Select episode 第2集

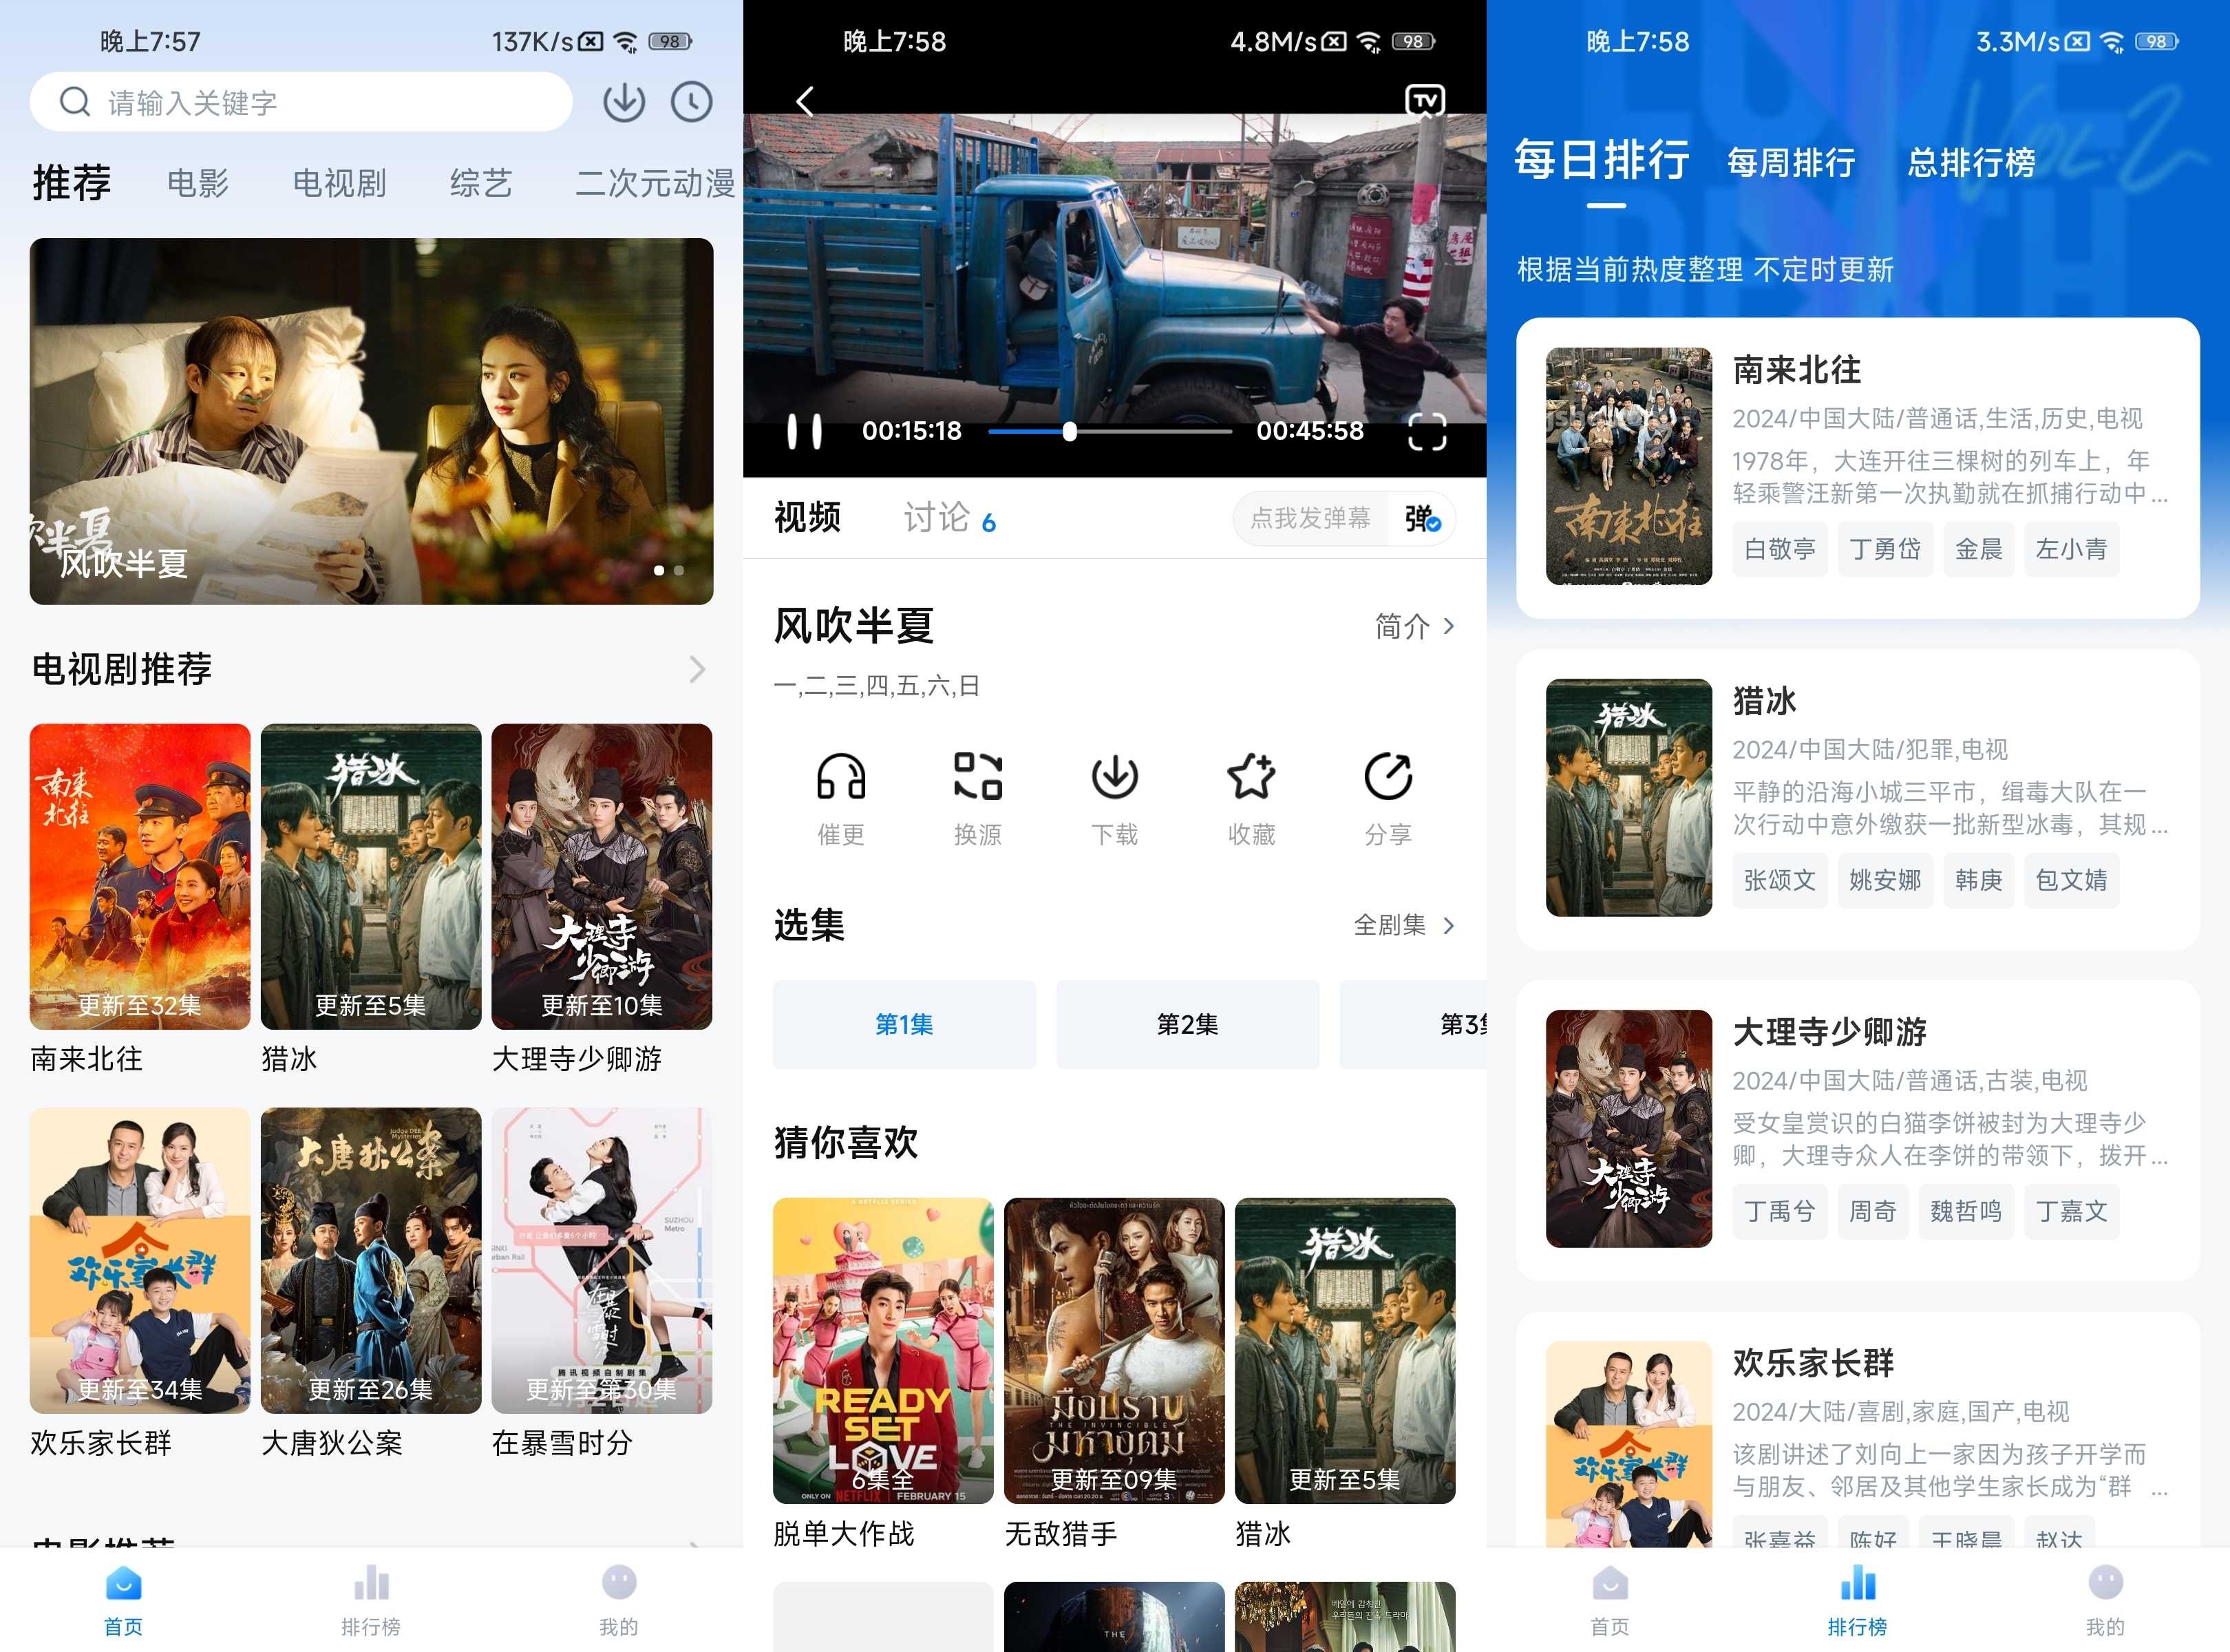click(x=1187, y=1023)
